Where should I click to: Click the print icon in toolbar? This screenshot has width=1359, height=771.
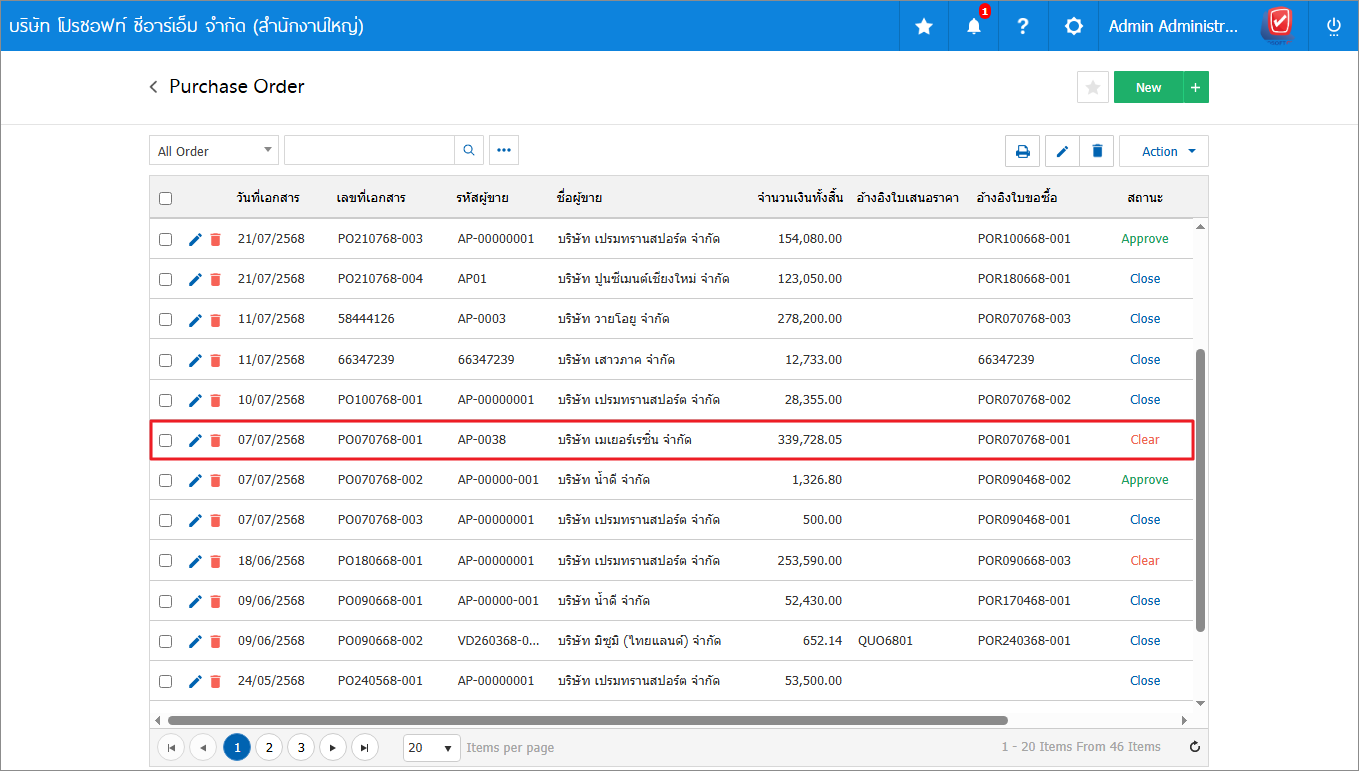point(1022,151)
